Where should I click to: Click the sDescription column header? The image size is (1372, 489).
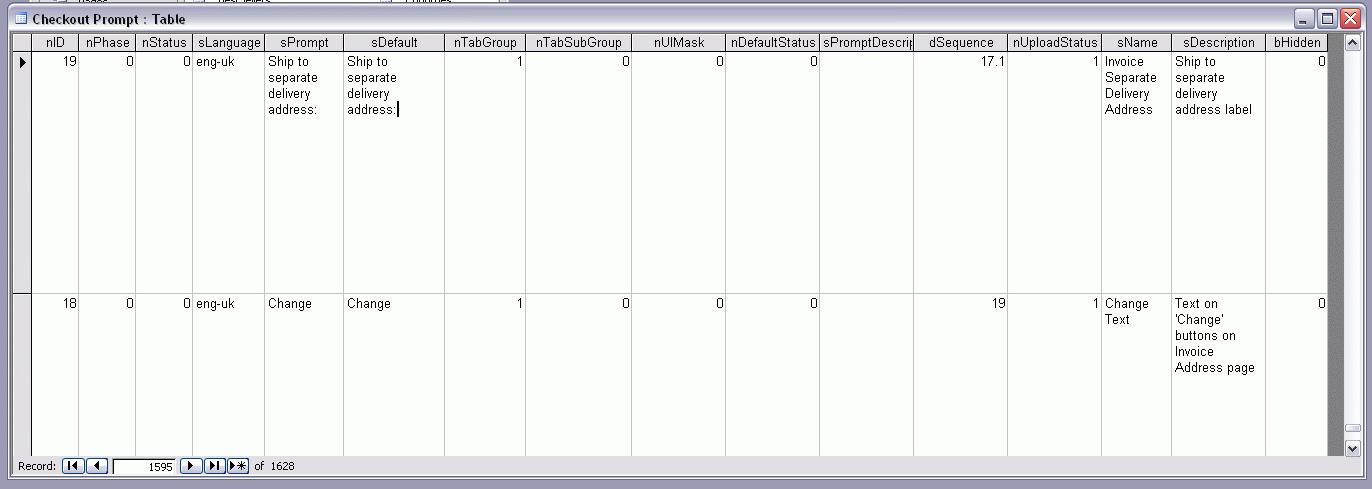click(x=1218, y=43)
